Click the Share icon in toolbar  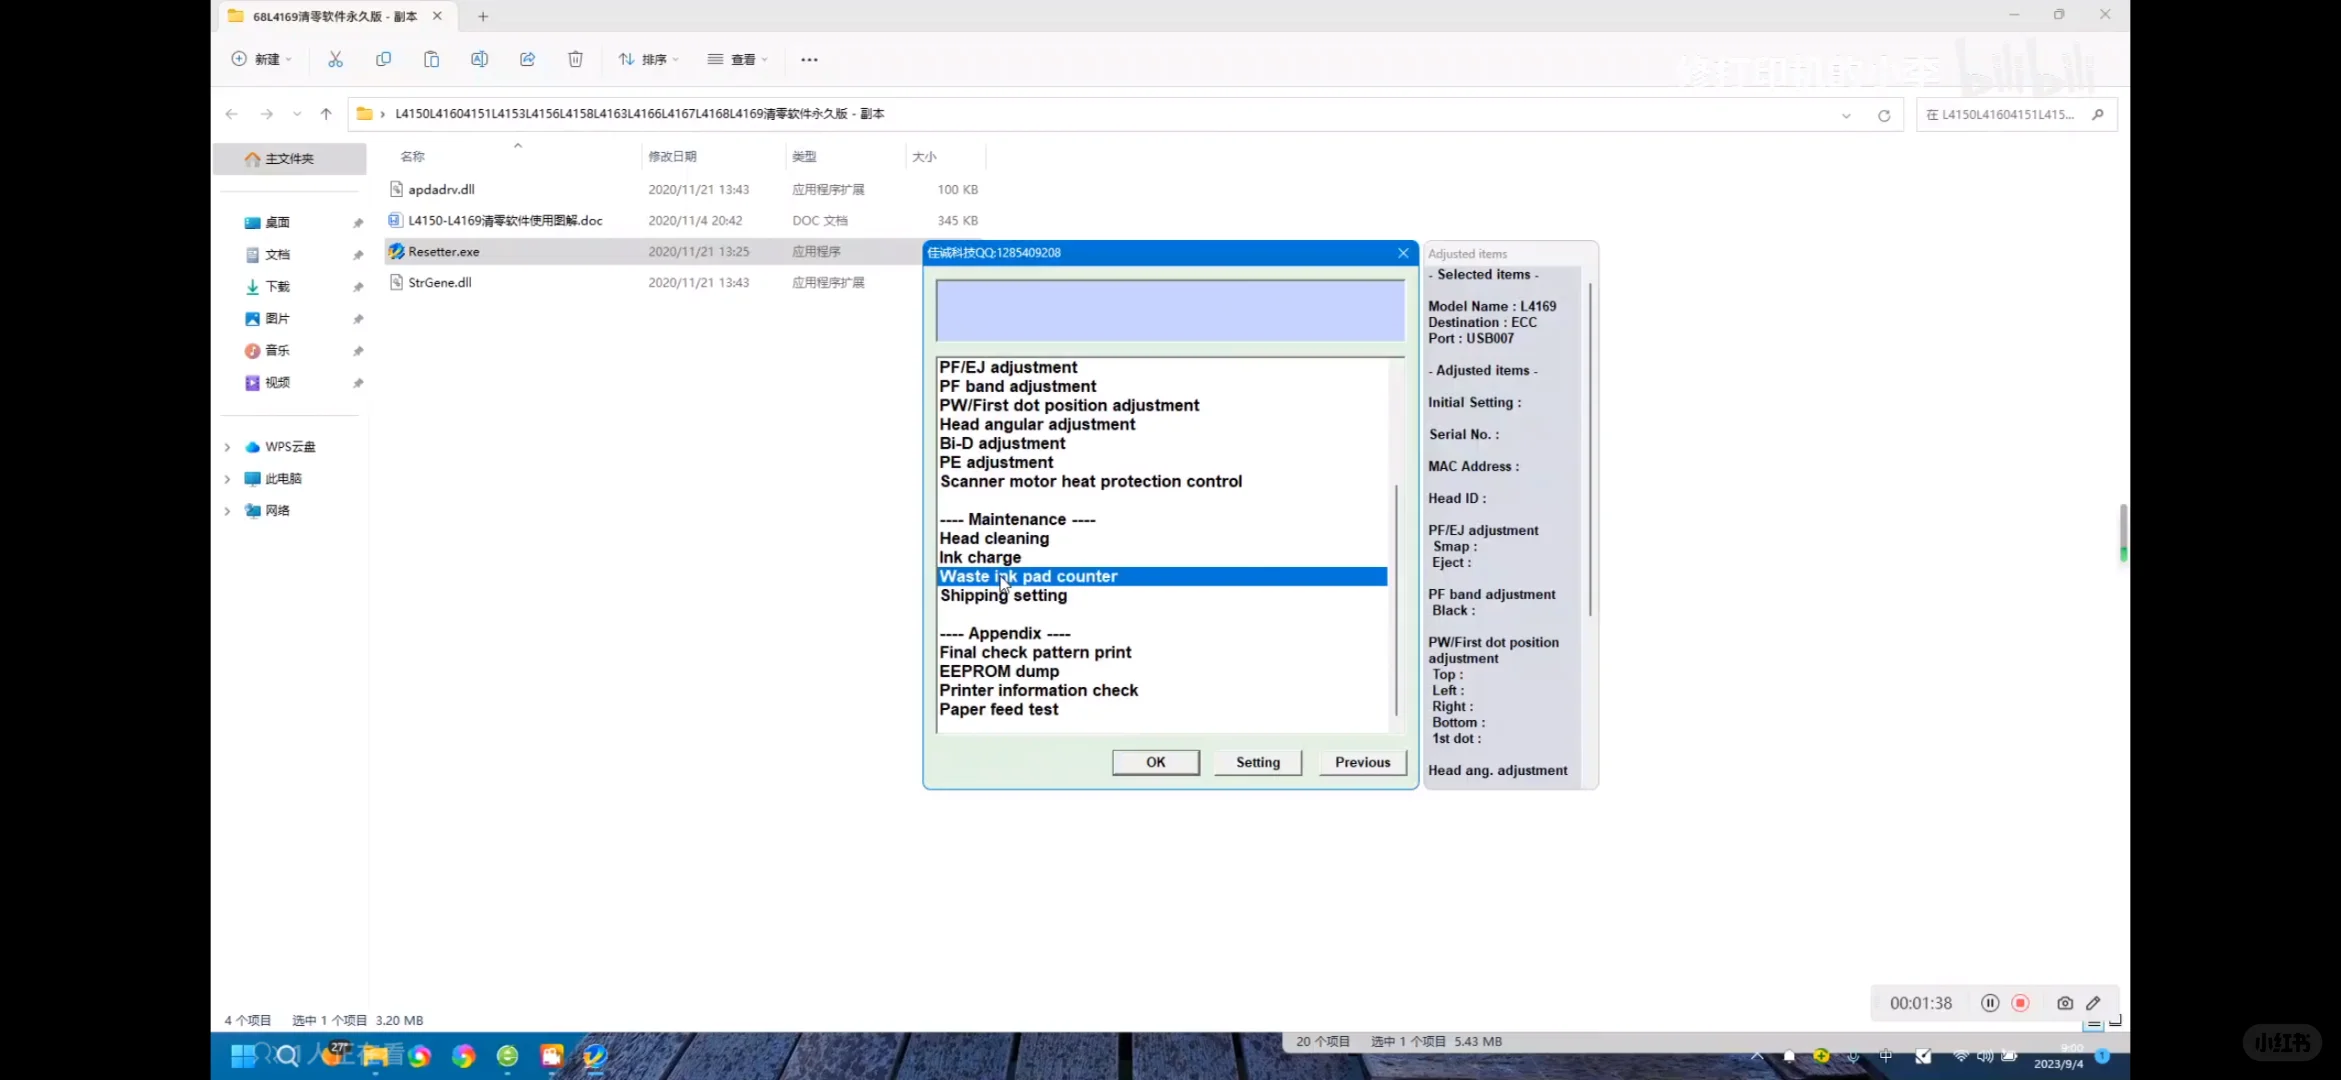[527, 59]
